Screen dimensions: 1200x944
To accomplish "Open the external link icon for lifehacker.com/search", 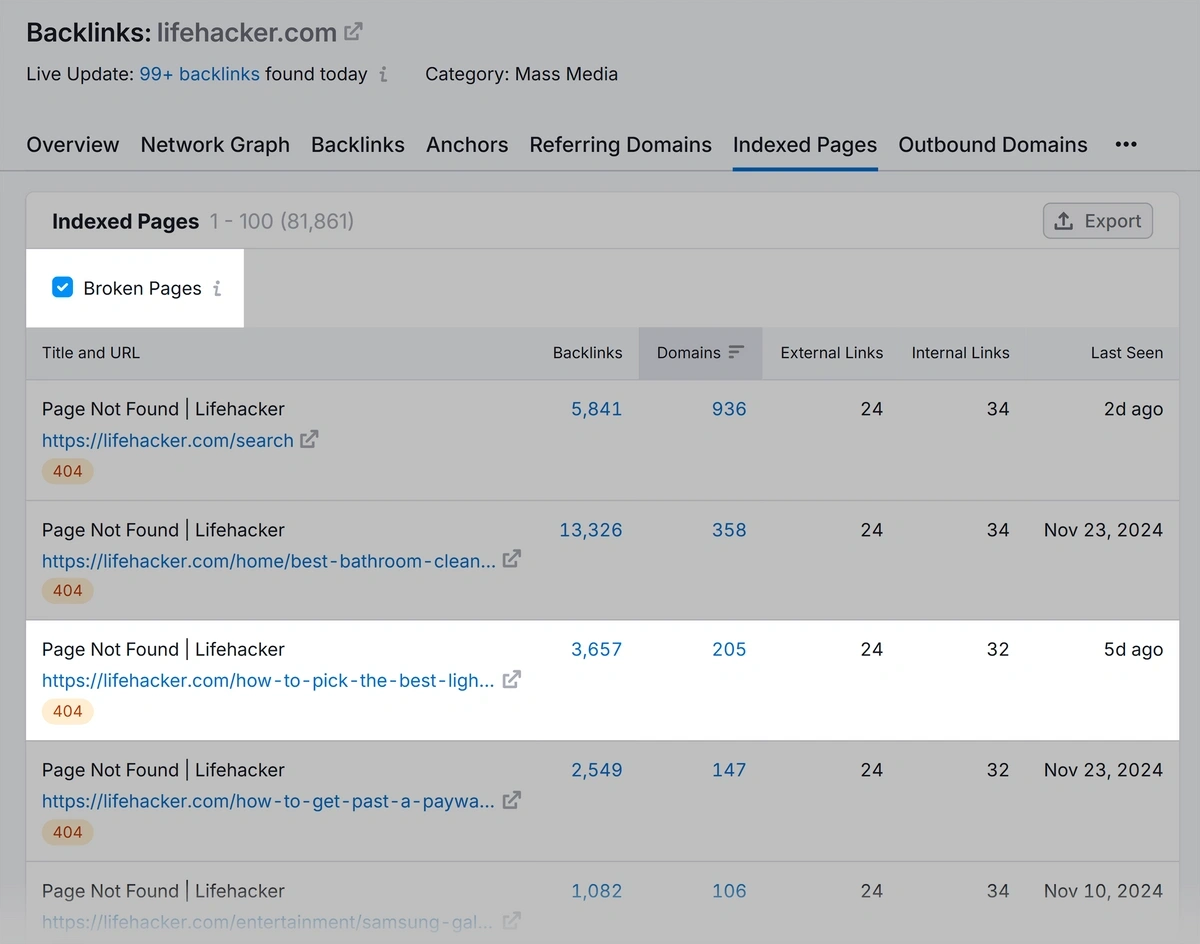I will coord(309,439).
